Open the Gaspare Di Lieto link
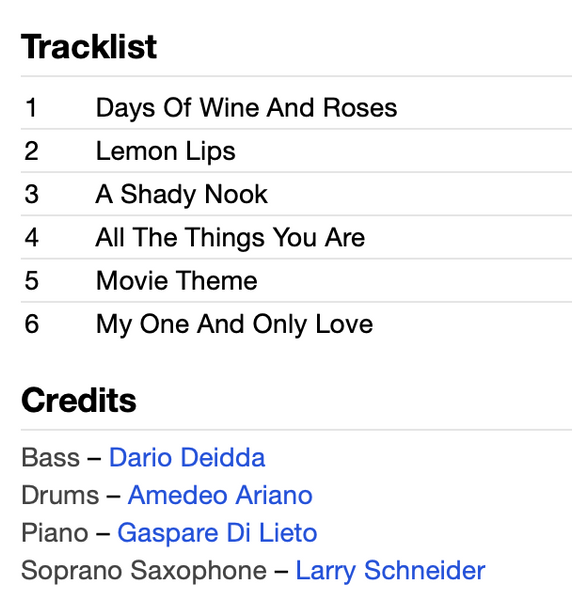The width and height of the screenshot is (572, 600). click(217, 533)
